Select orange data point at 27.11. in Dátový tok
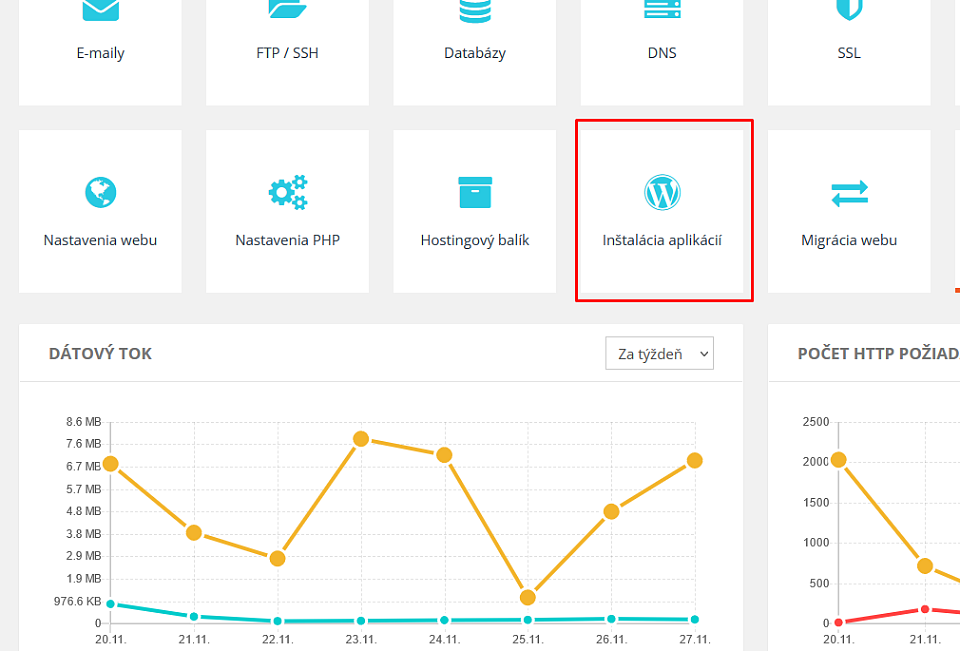The width and height of the screenshot is (960, 651). (694, 461)
